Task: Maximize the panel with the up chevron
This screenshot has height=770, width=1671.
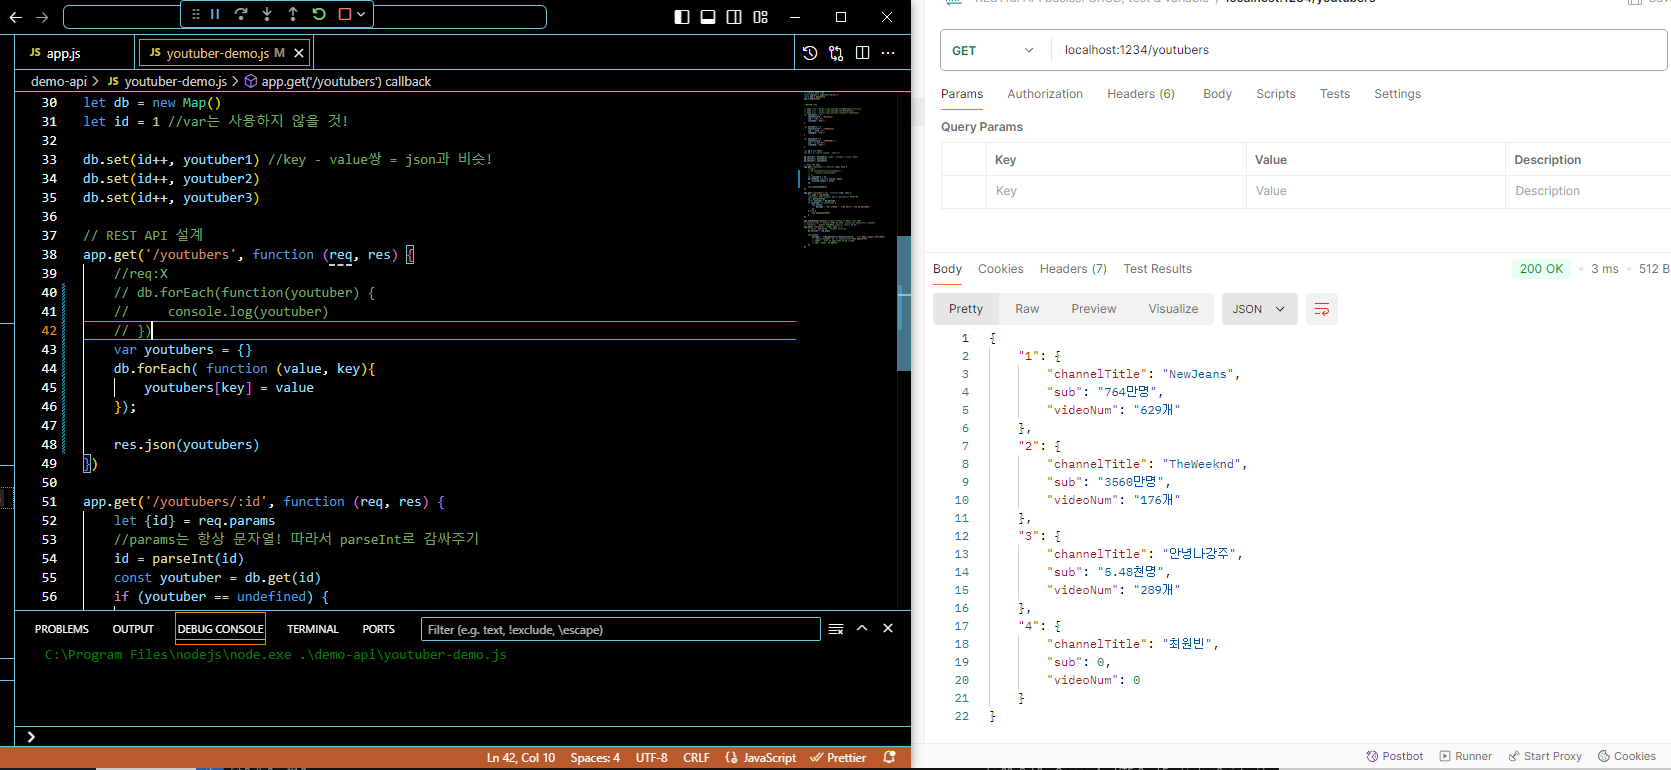Action: pyautogui.click(x=862, y=629)
